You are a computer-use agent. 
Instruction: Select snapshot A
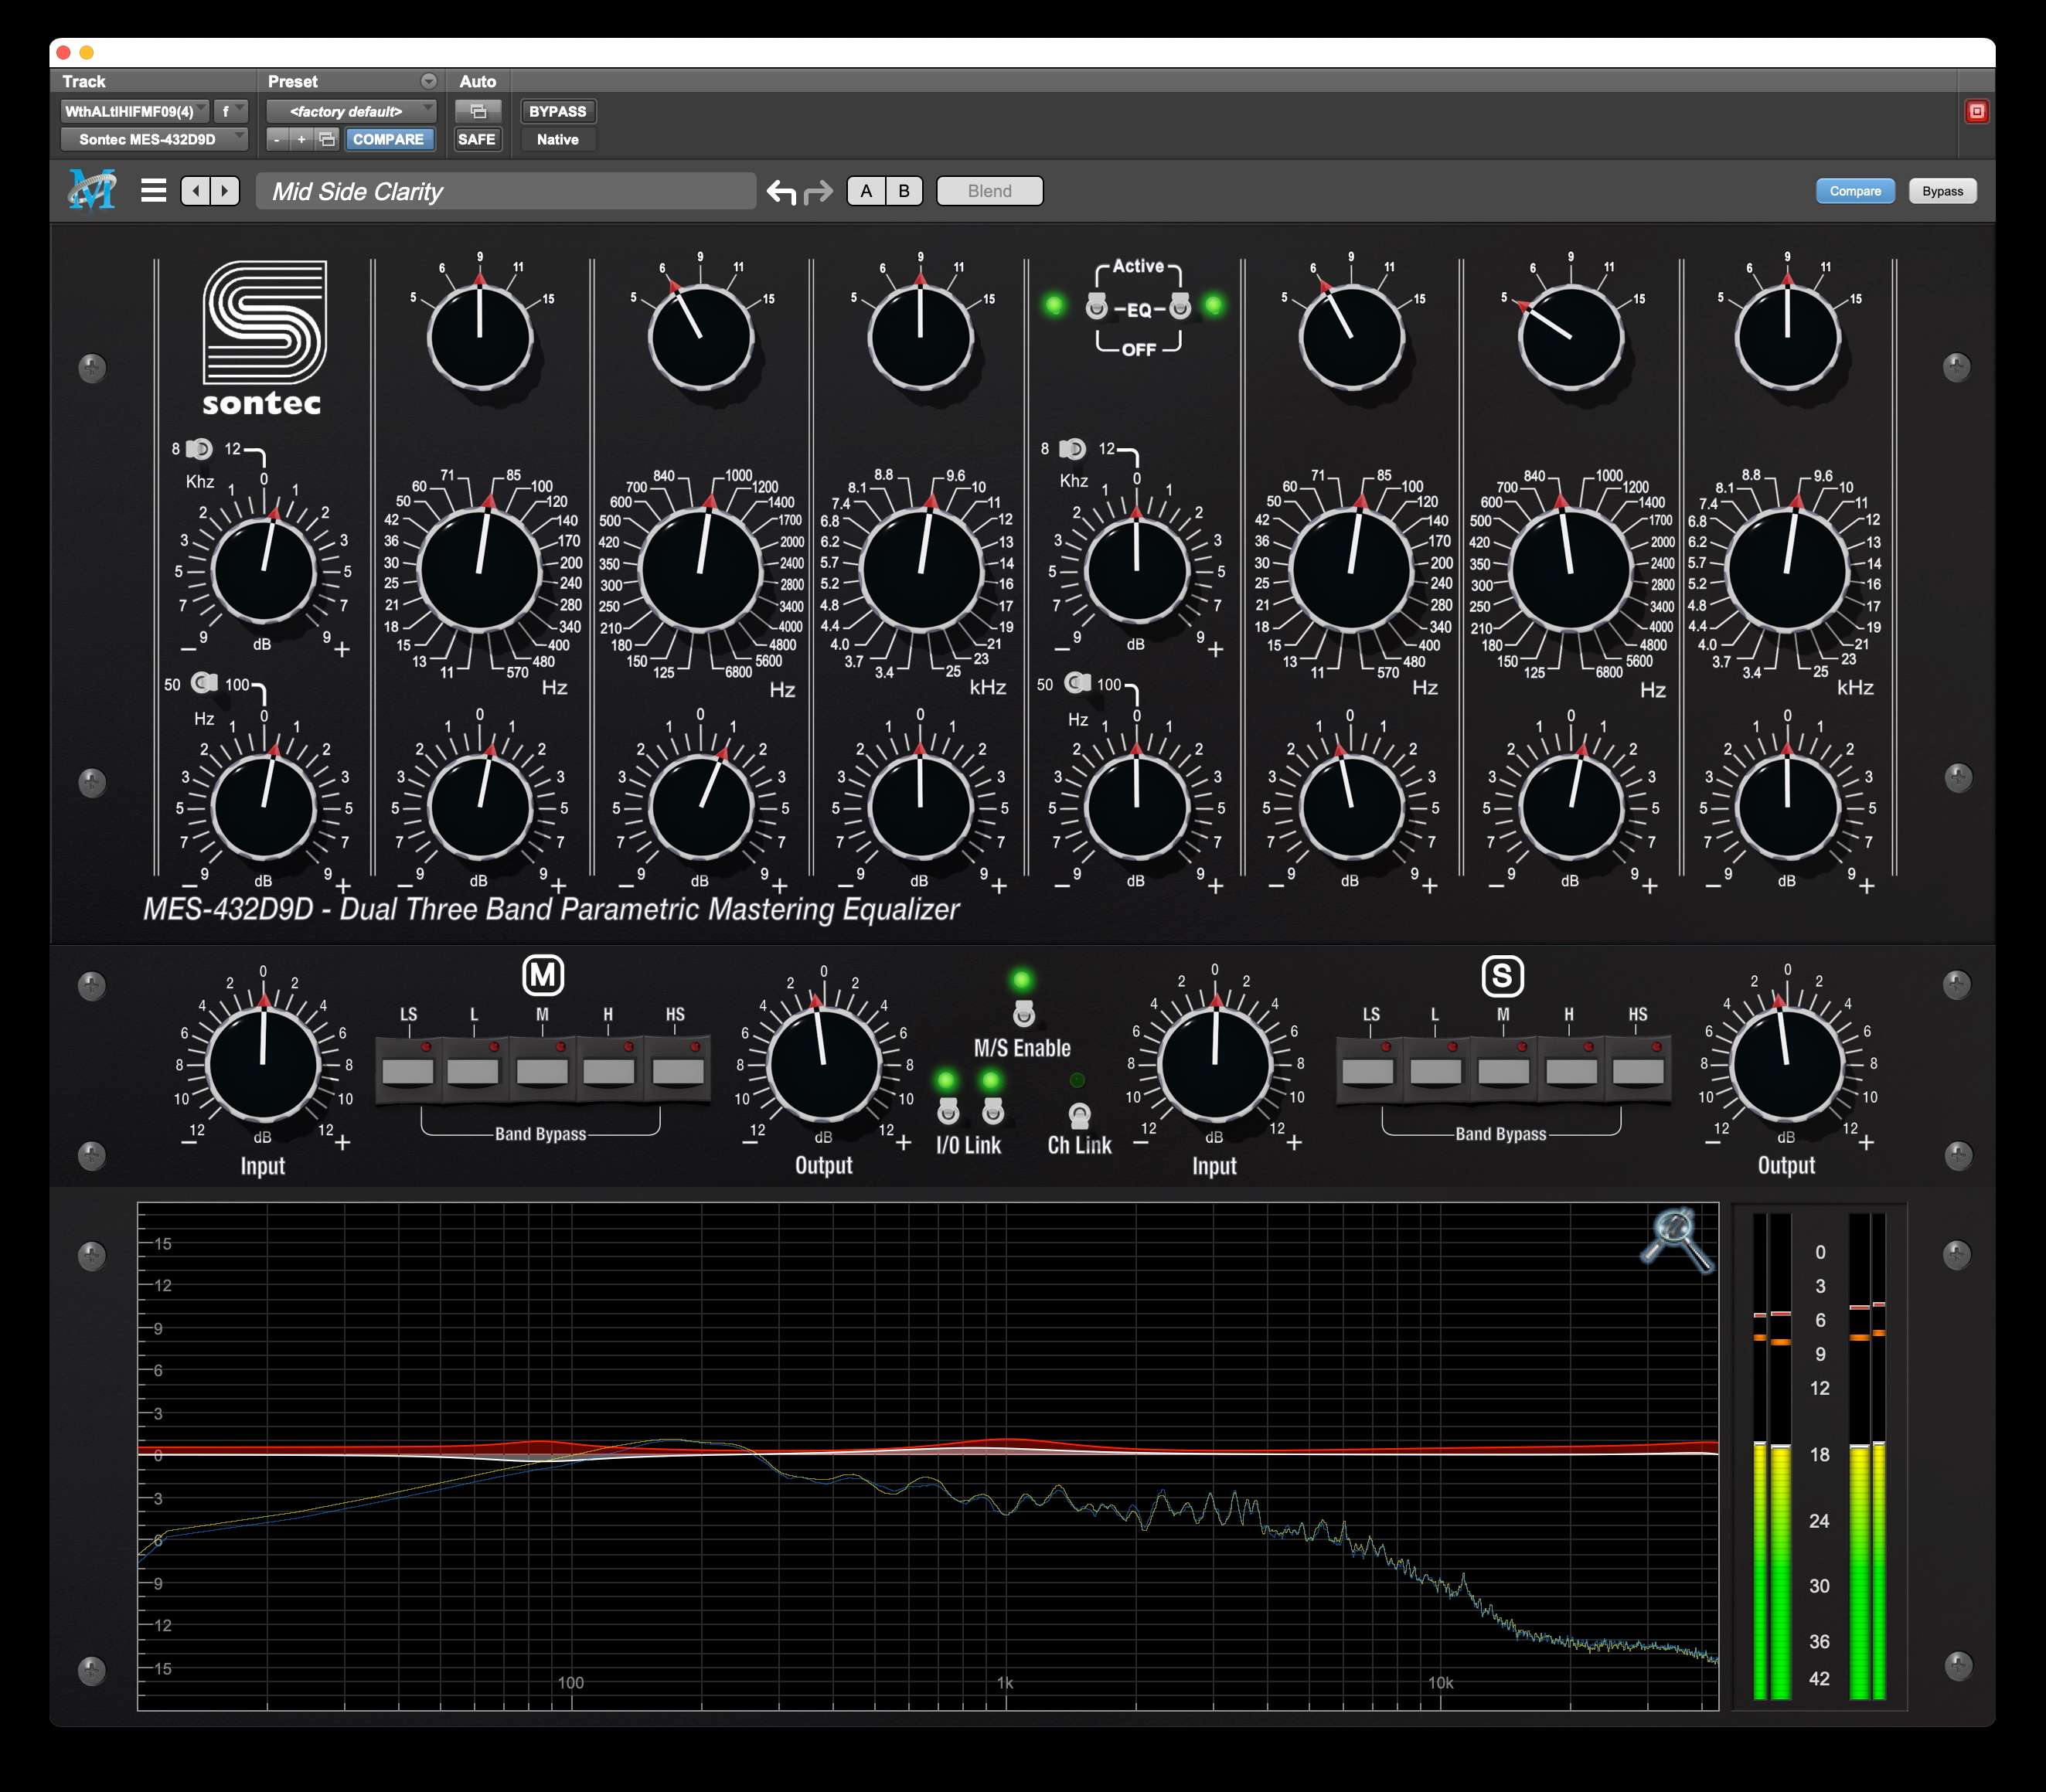(866, 191)
